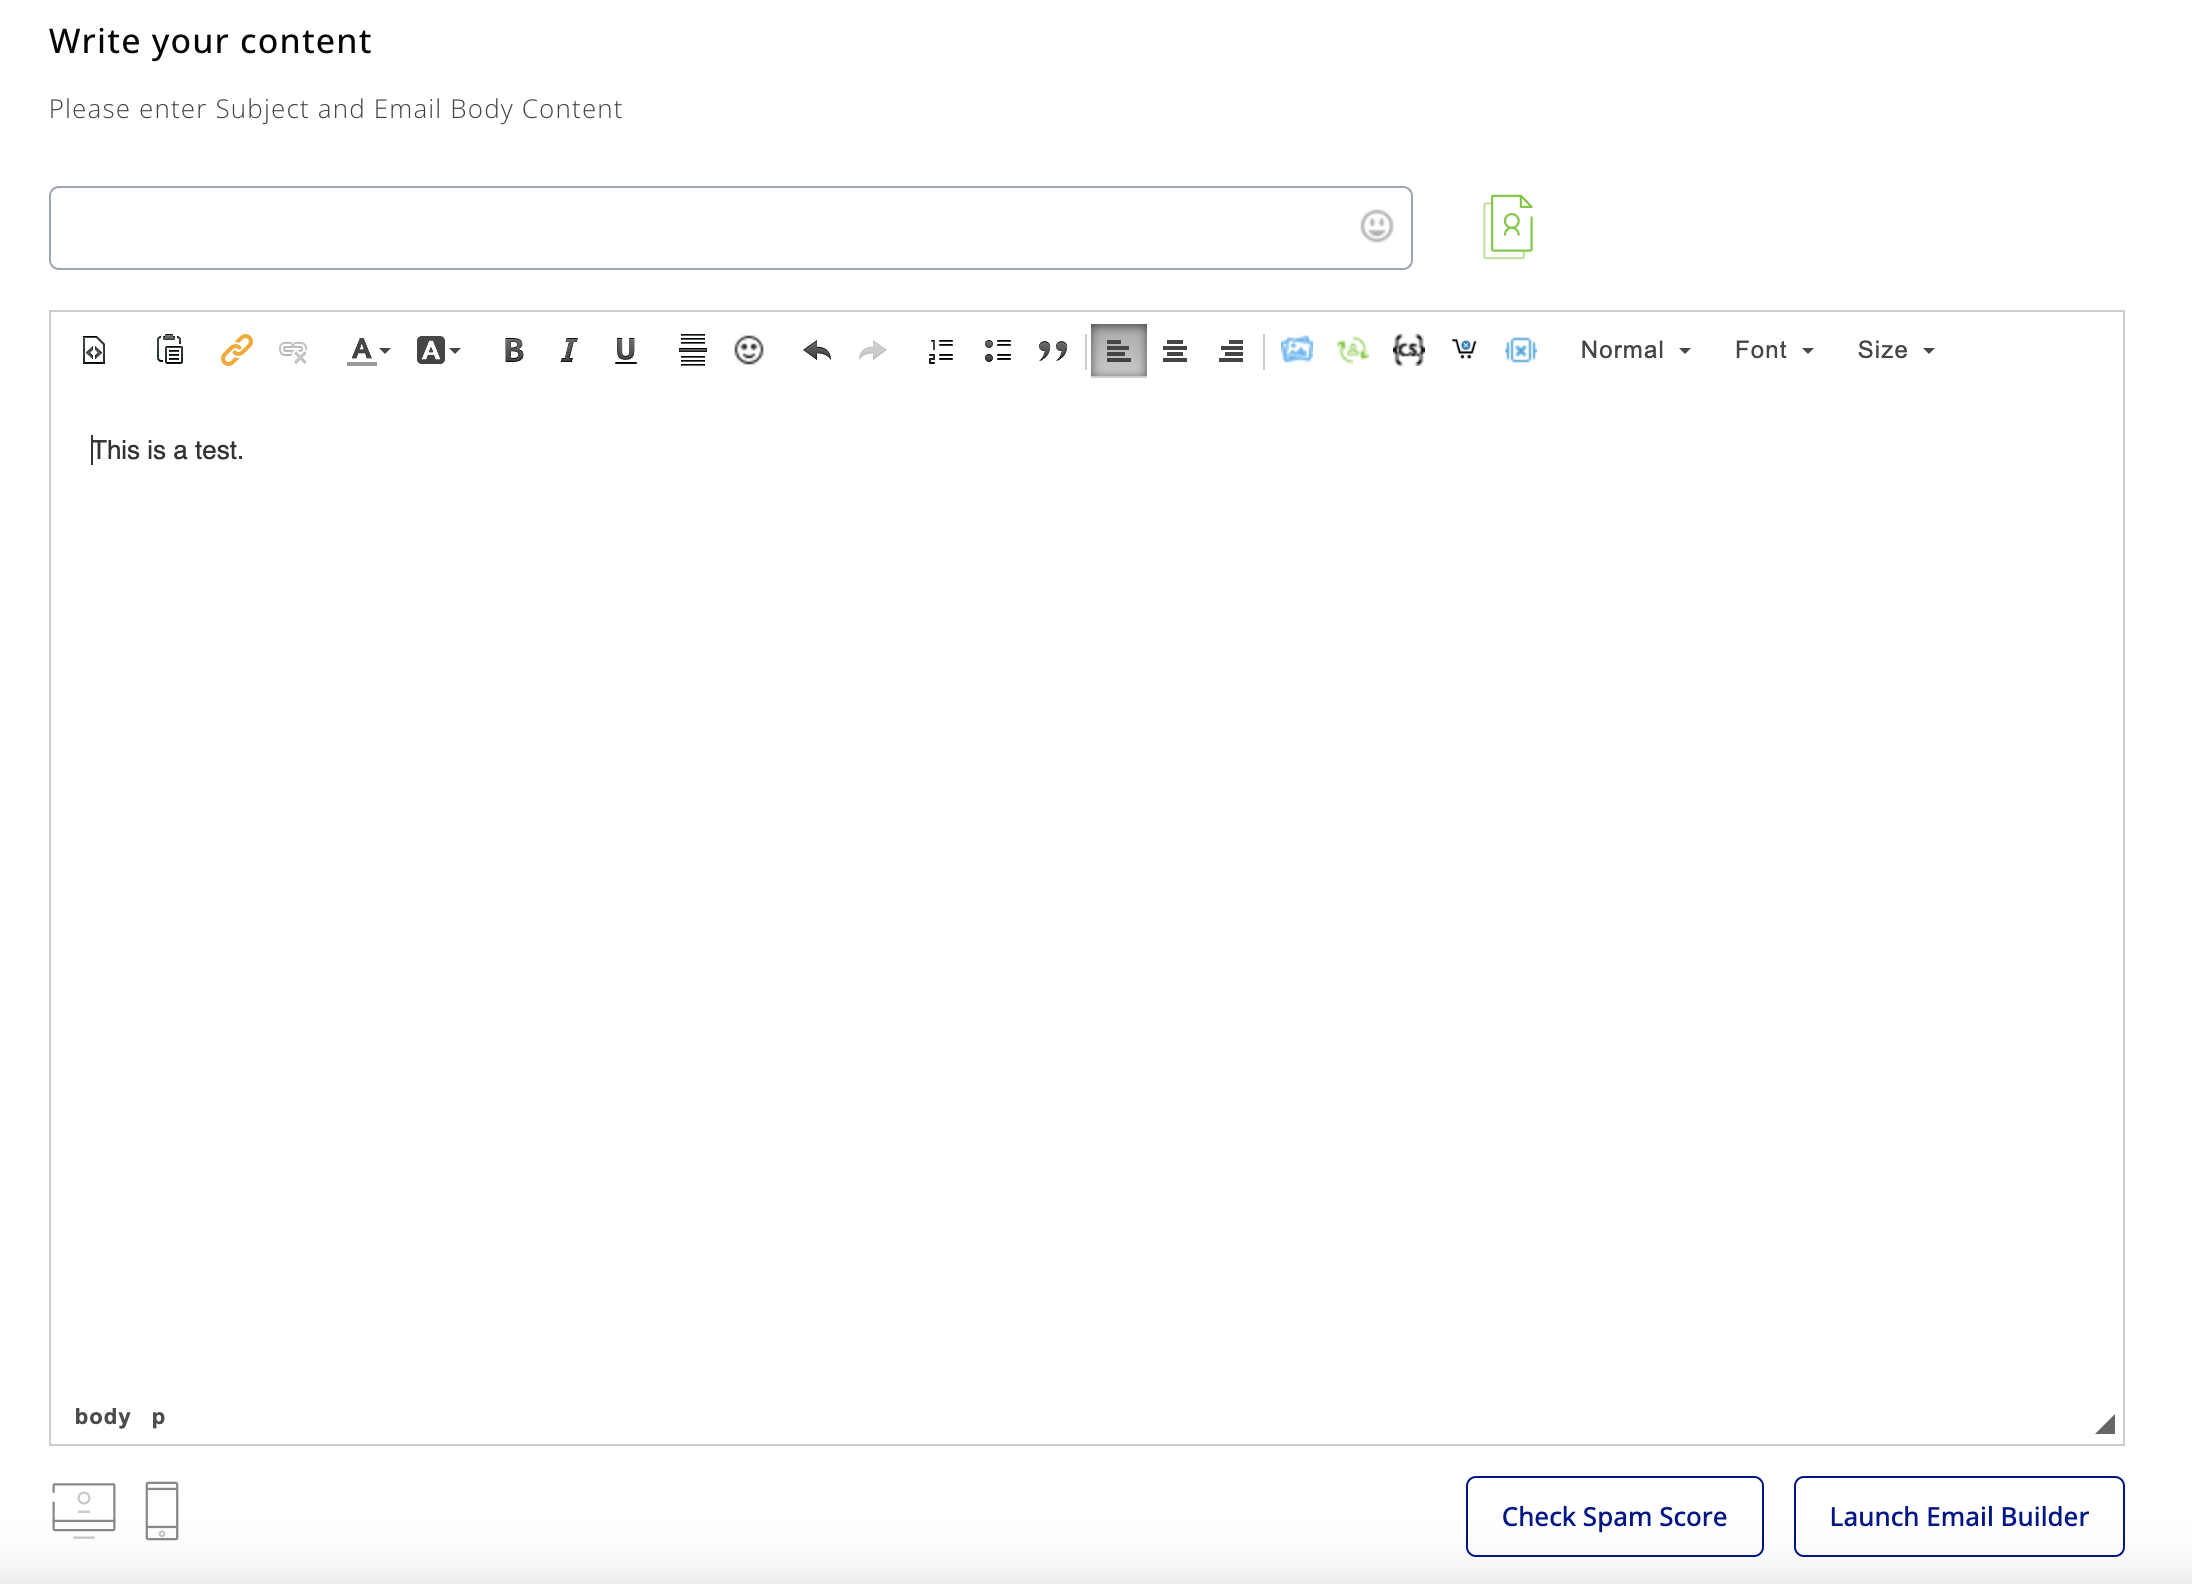Image resolution: width=2192 pixels, height=1584 pixels.
Task: Click the insert link icon
Action: pos(237,350)
